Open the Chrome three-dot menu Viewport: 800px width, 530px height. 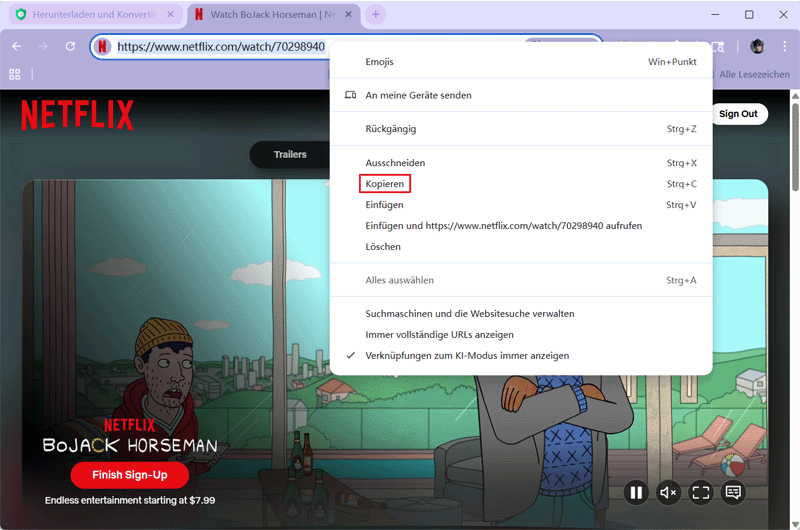tap(784, 46)
